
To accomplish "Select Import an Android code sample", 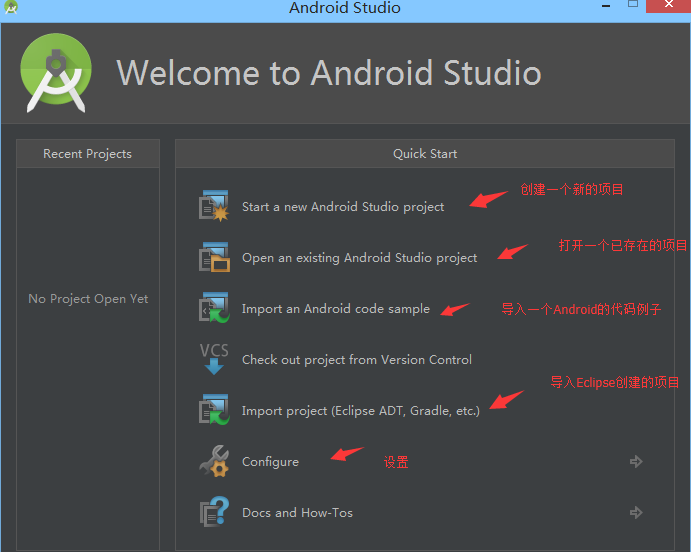I will click(336, 309).
